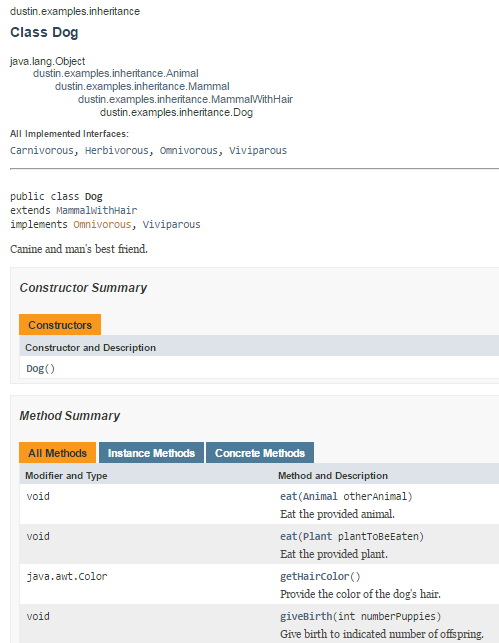Open the giveBirth method link
The height and width of the screenshot is (643, 499).
coord(306,616)
